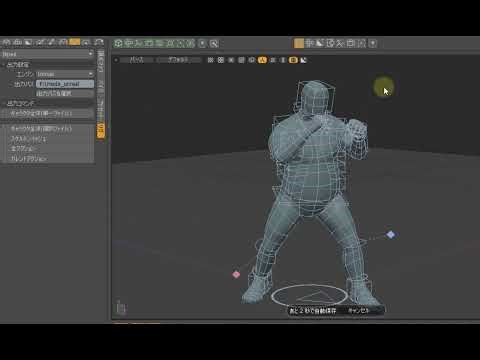Toggle the dotted grid icon in viewport toolbar

[210, 60]
